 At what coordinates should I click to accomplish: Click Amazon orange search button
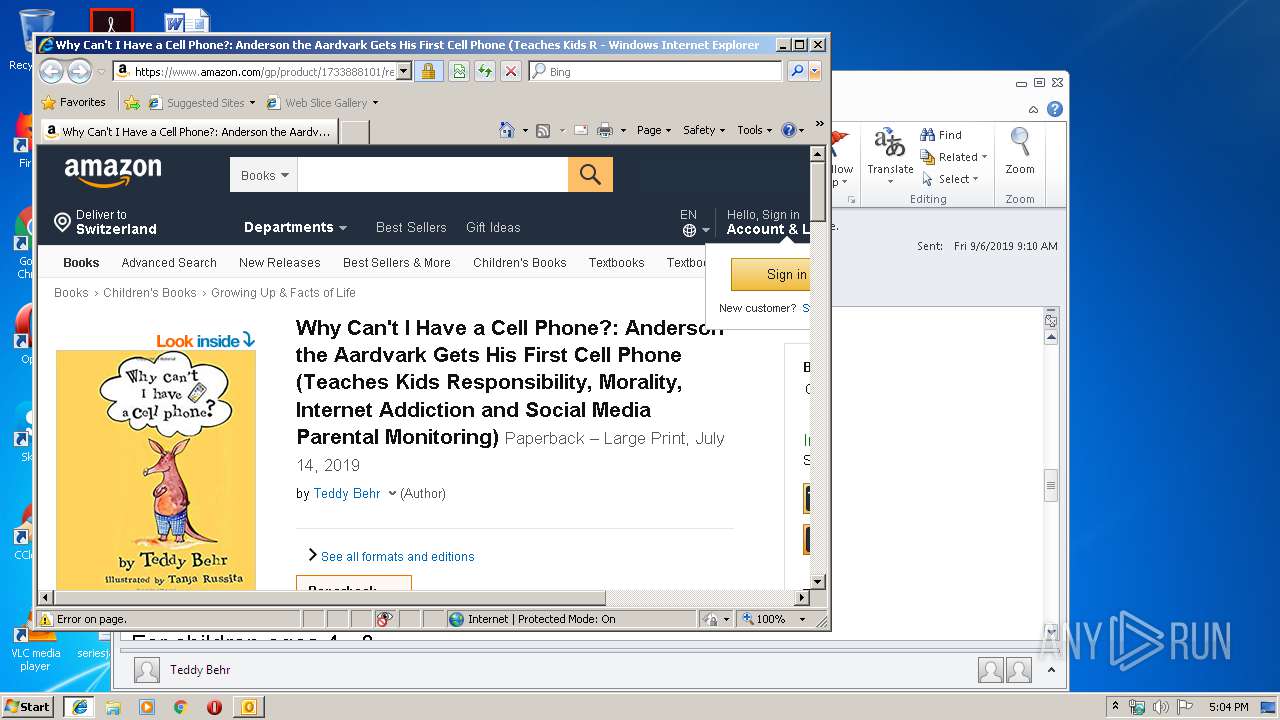pos(590,175)
